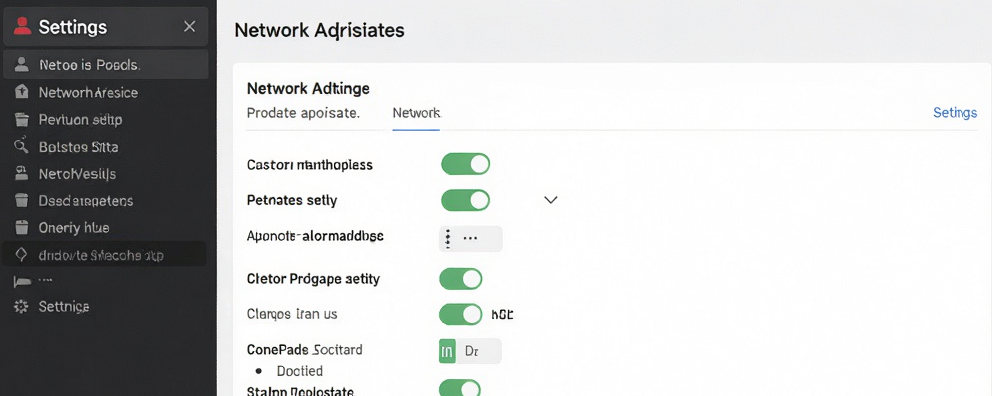Screen dimensions: 992x396
Task: Click the red user icon beside Settings
Action: coord(22,26)
